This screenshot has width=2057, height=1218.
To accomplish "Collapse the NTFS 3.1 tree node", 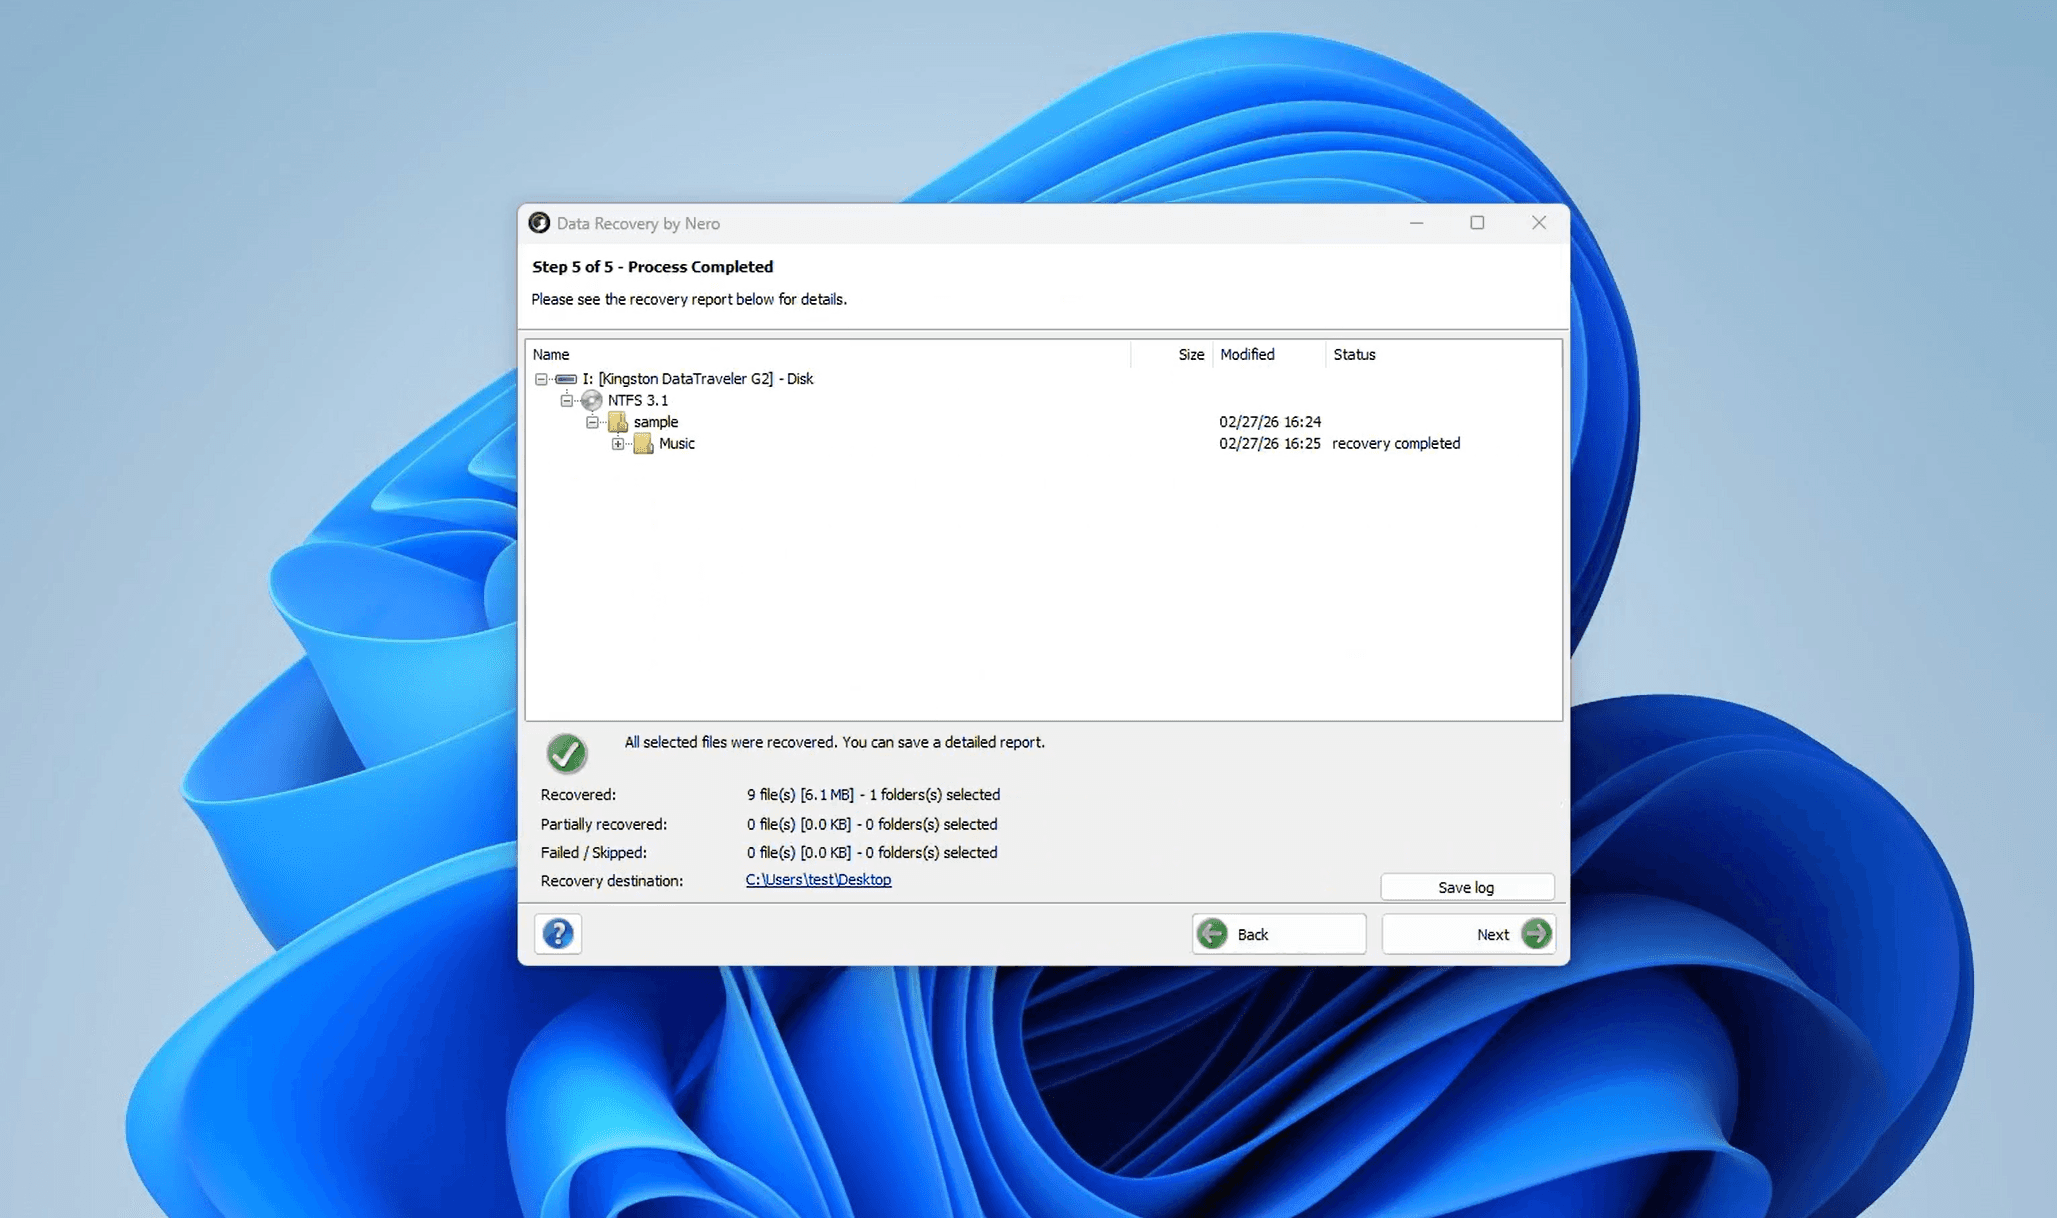I will 567,400.
